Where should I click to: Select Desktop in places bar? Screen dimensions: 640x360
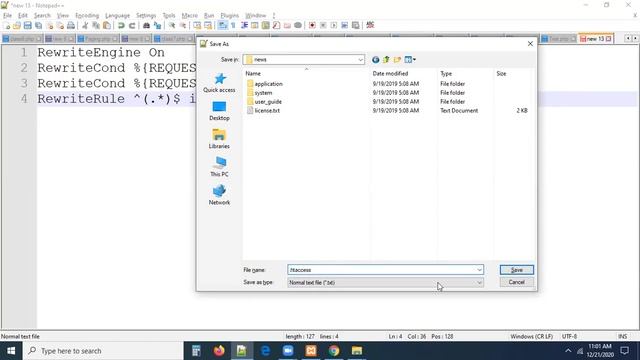[x=219, y=111]
